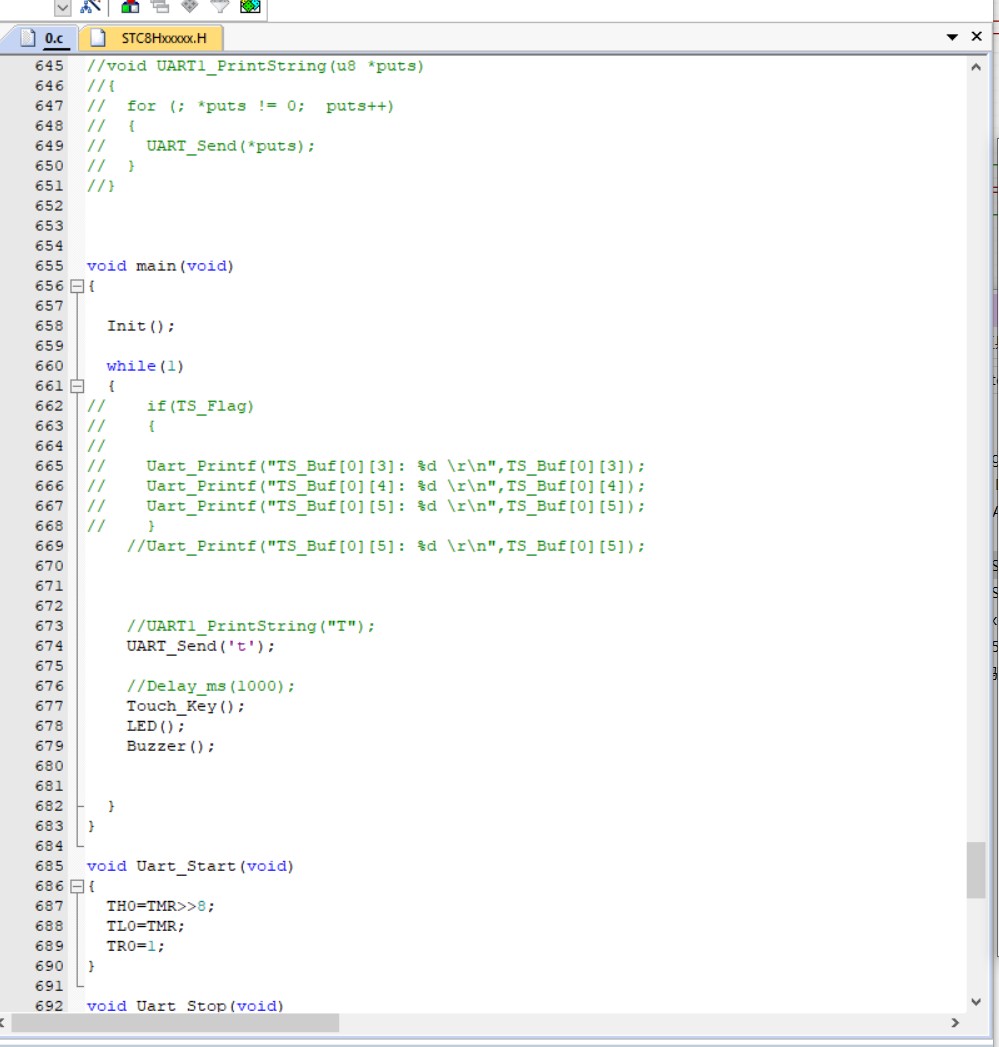Screen dimensions: 999x1047
Task: Open the target selection dropdown arrow
Action: [63, 7]
